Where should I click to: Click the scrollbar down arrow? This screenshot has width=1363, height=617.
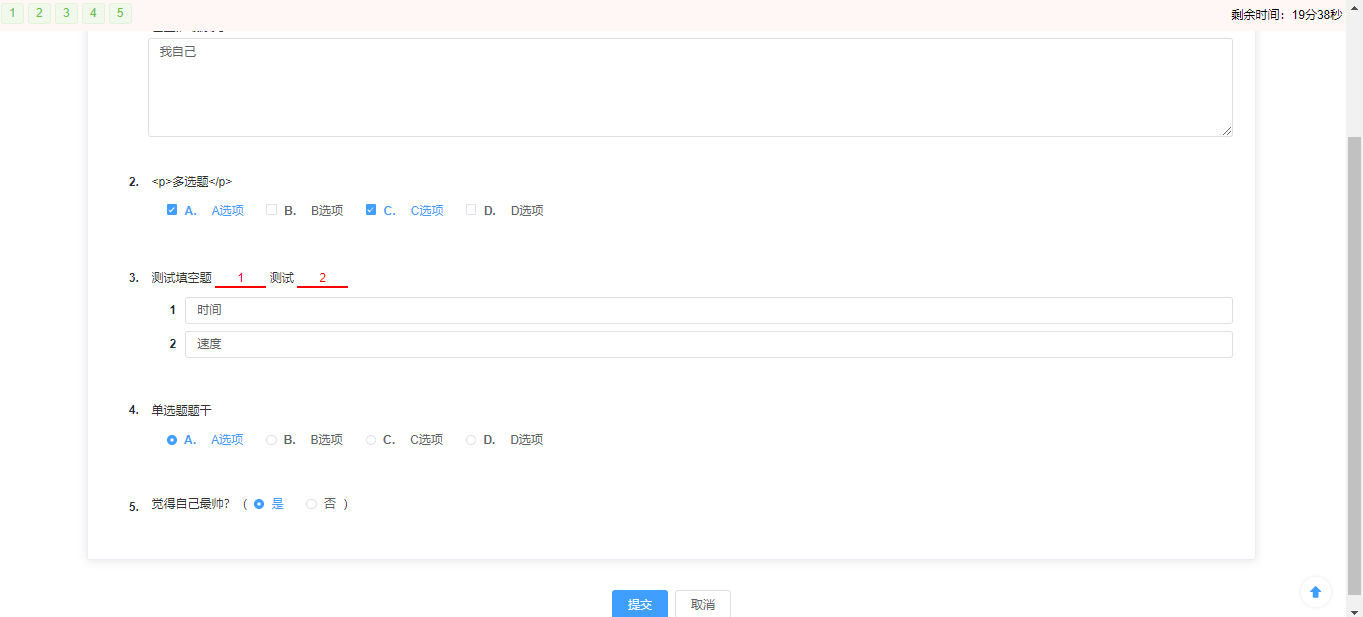[1355, 610]
